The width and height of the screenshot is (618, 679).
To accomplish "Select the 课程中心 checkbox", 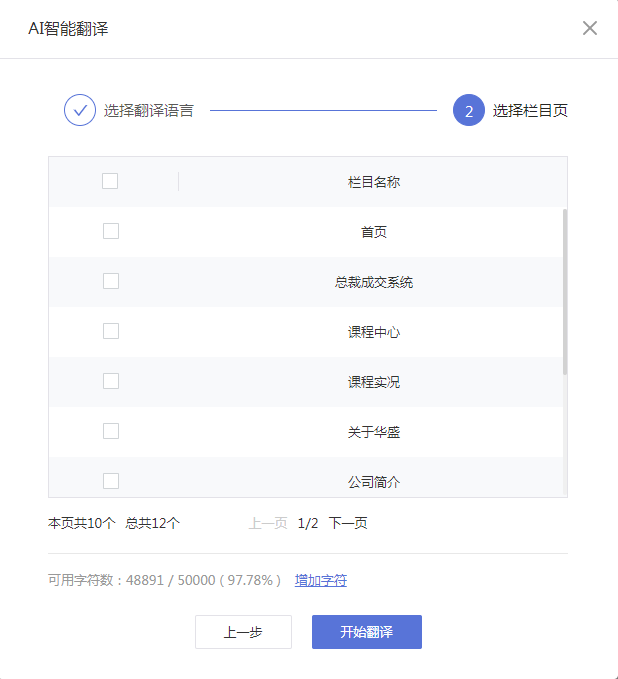I will pos(111,331).
